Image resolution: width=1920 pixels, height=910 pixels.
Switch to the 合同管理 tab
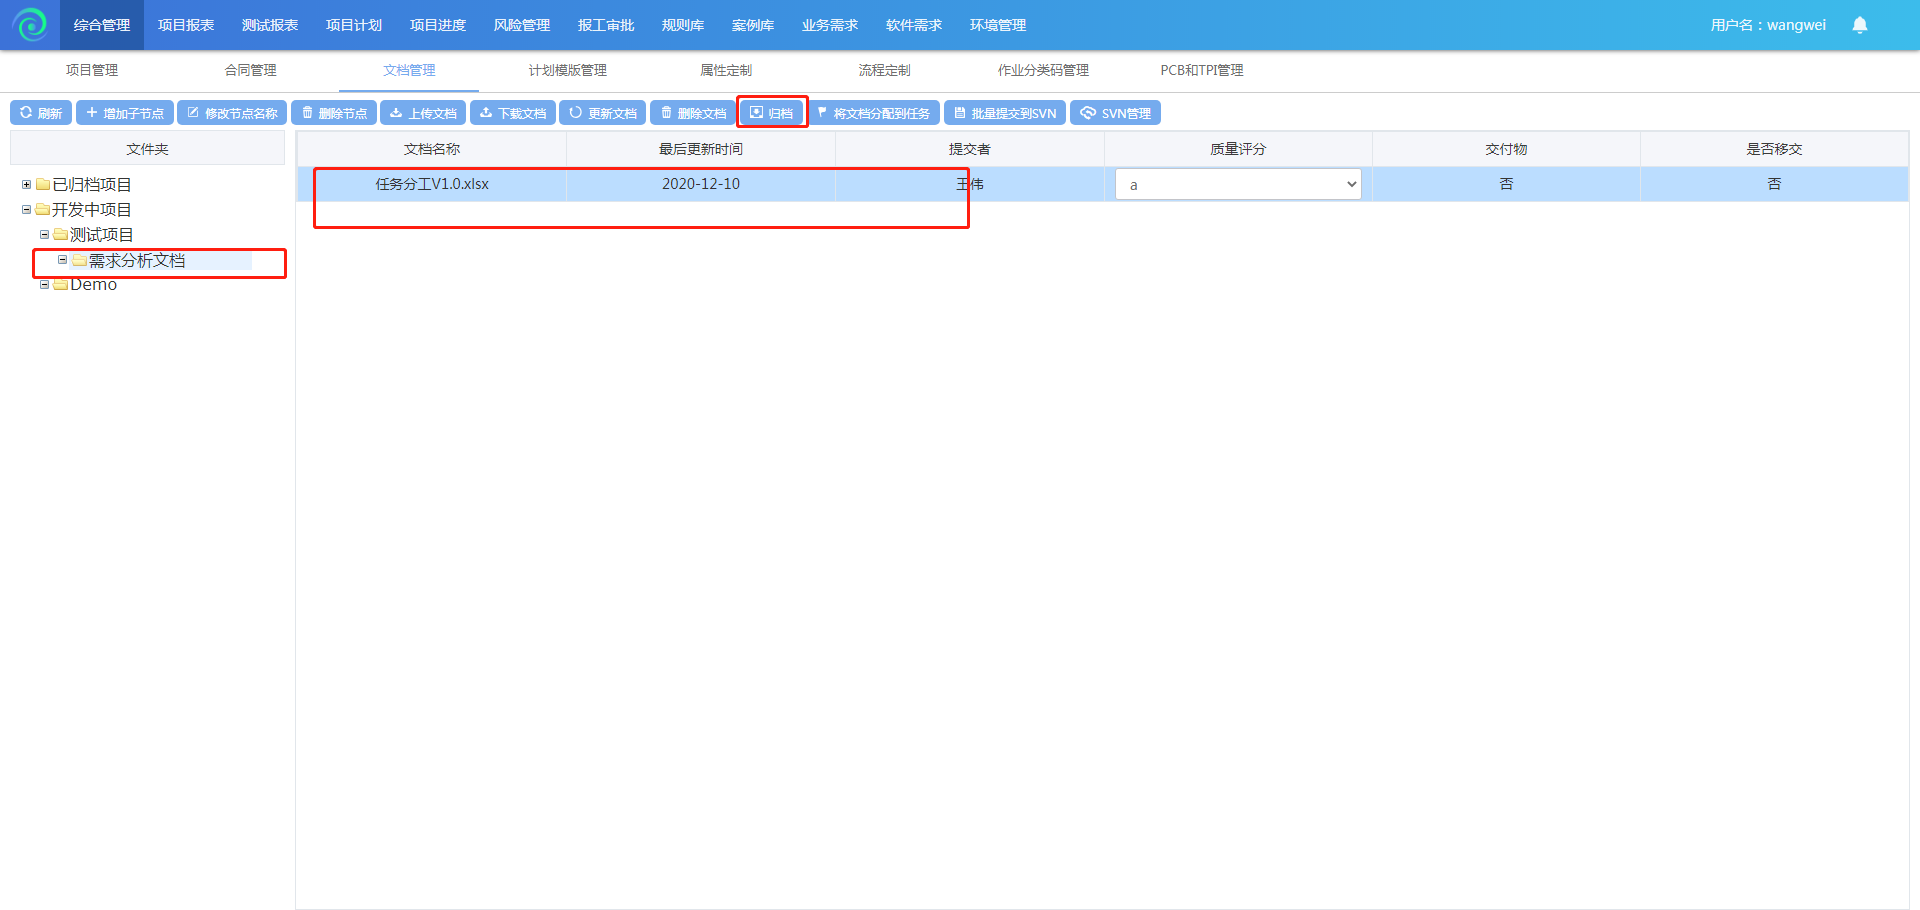click(250, 70)
